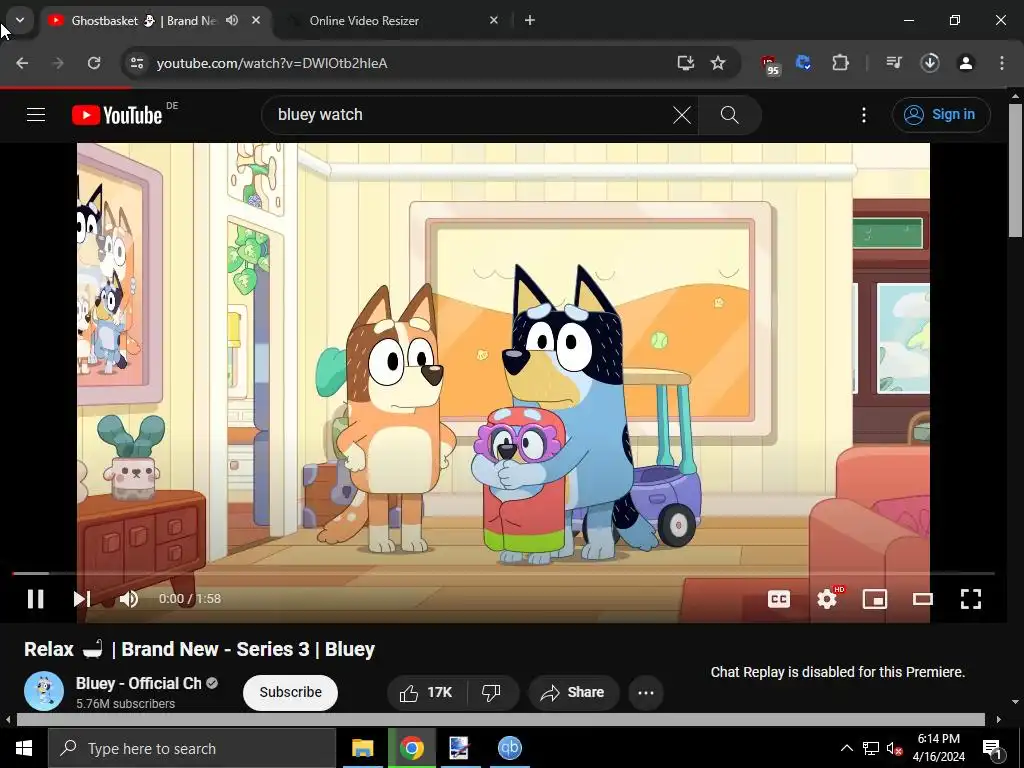This screenshot has width=1024, height=768.
Task: Open YouTube settings three-dot menu
Action: [x=864, y=115]
